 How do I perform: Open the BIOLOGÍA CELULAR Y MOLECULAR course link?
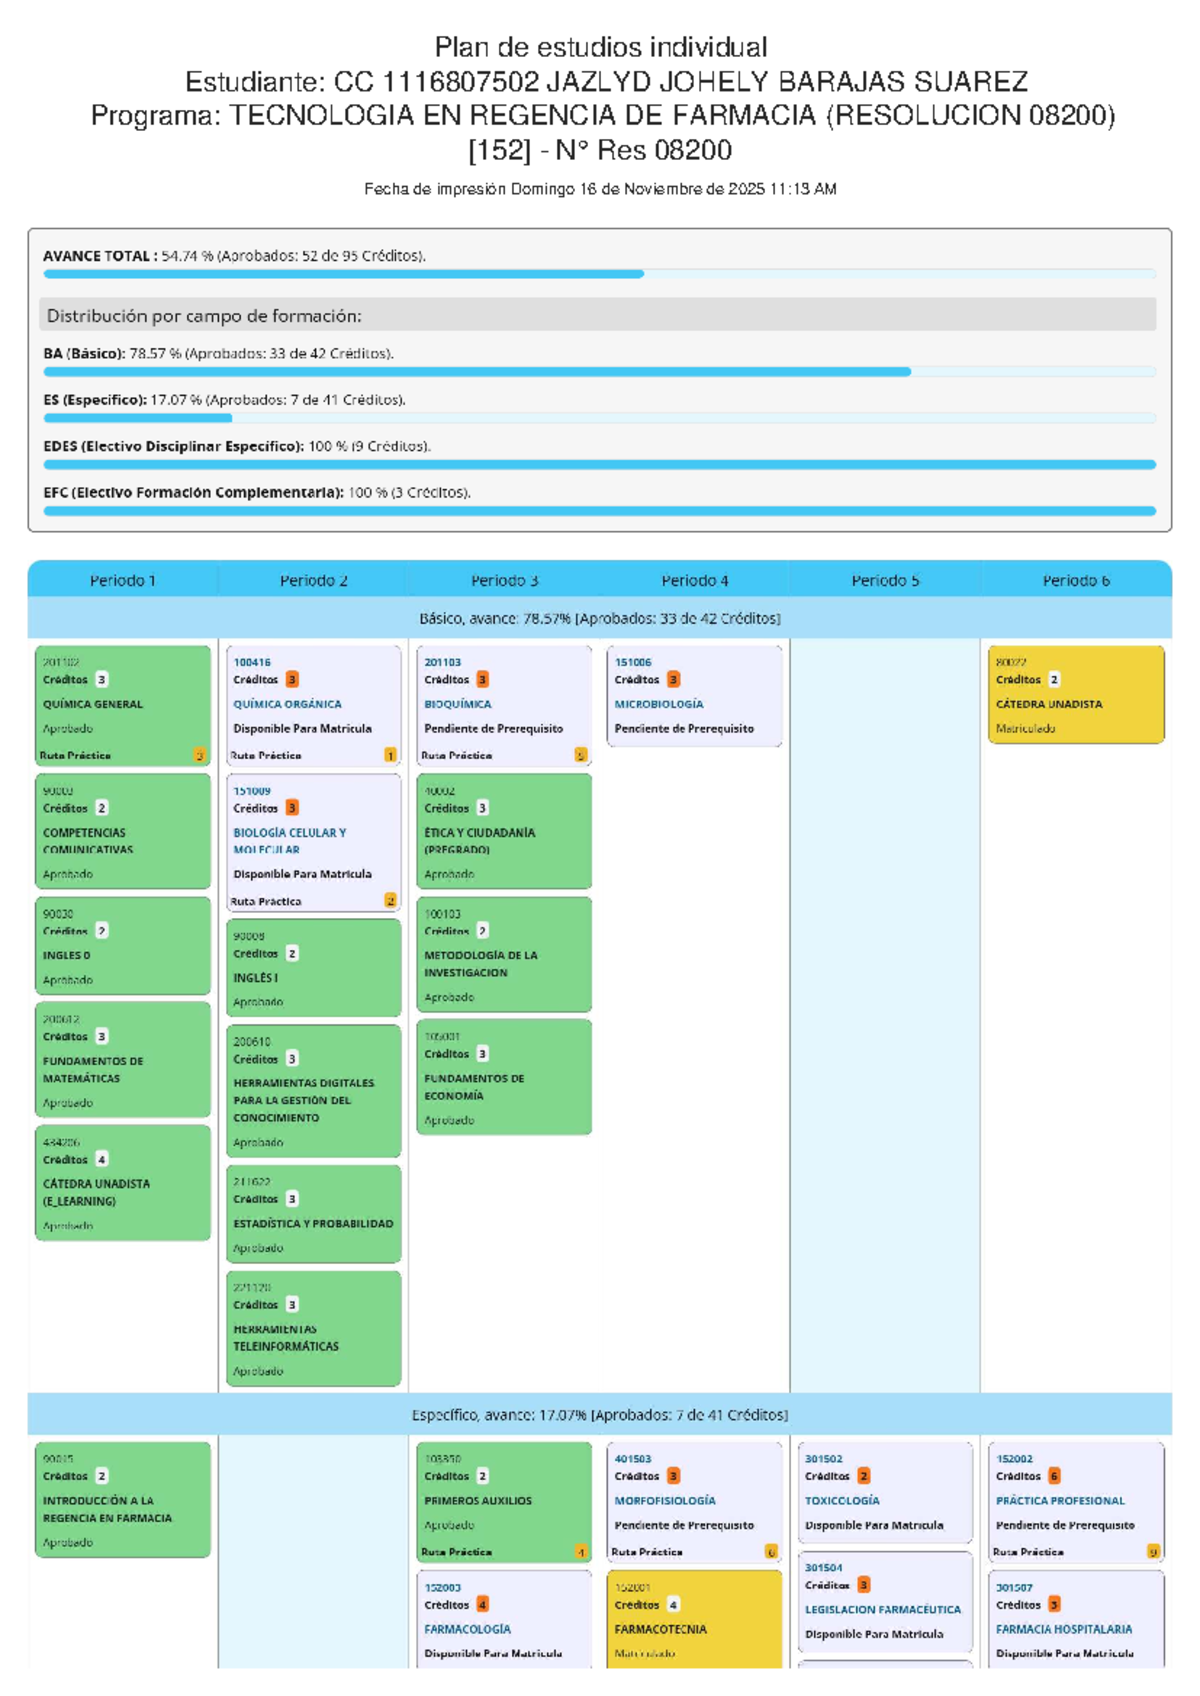click(289, 841)
